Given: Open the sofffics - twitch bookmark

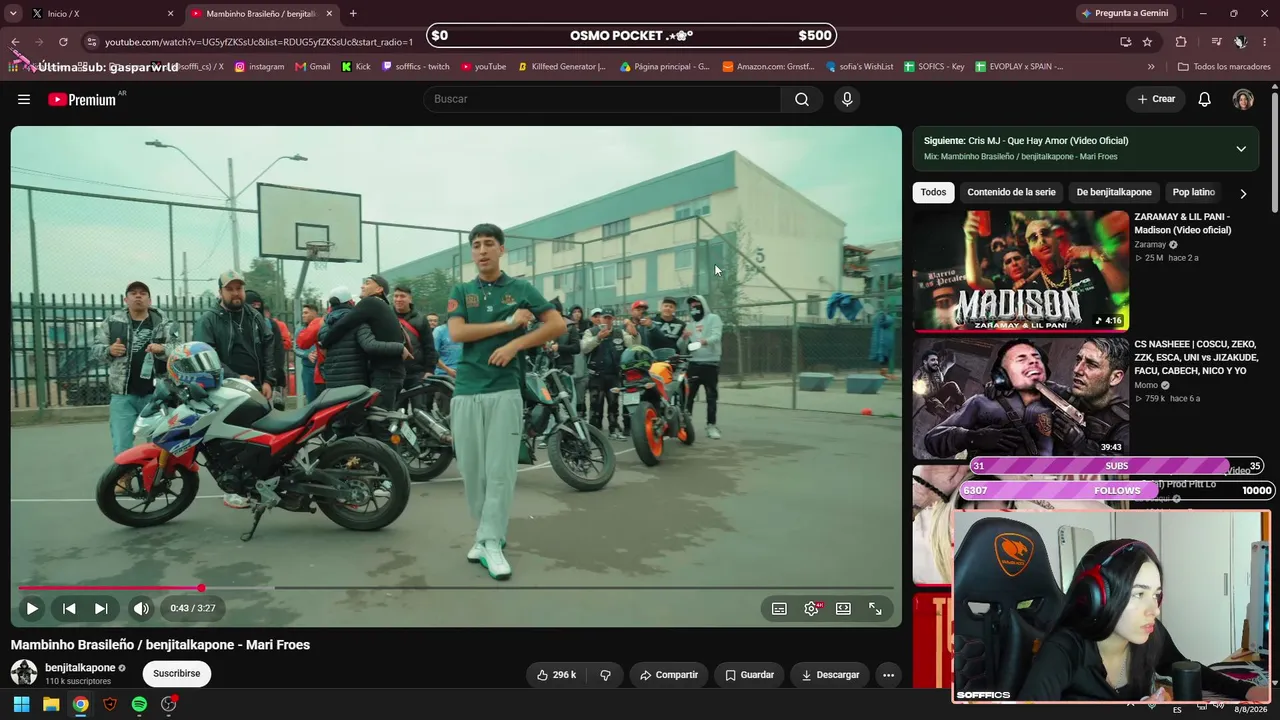Looking at the screenshot, I should [416, 67].
